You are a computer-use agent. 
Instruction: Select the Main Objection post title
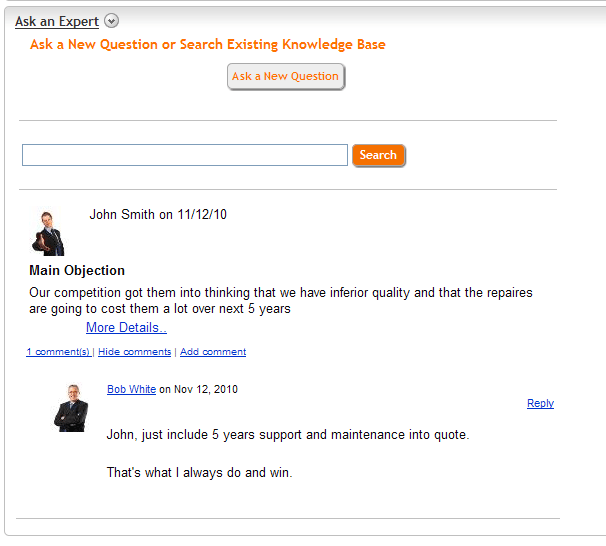pos(77,270)
